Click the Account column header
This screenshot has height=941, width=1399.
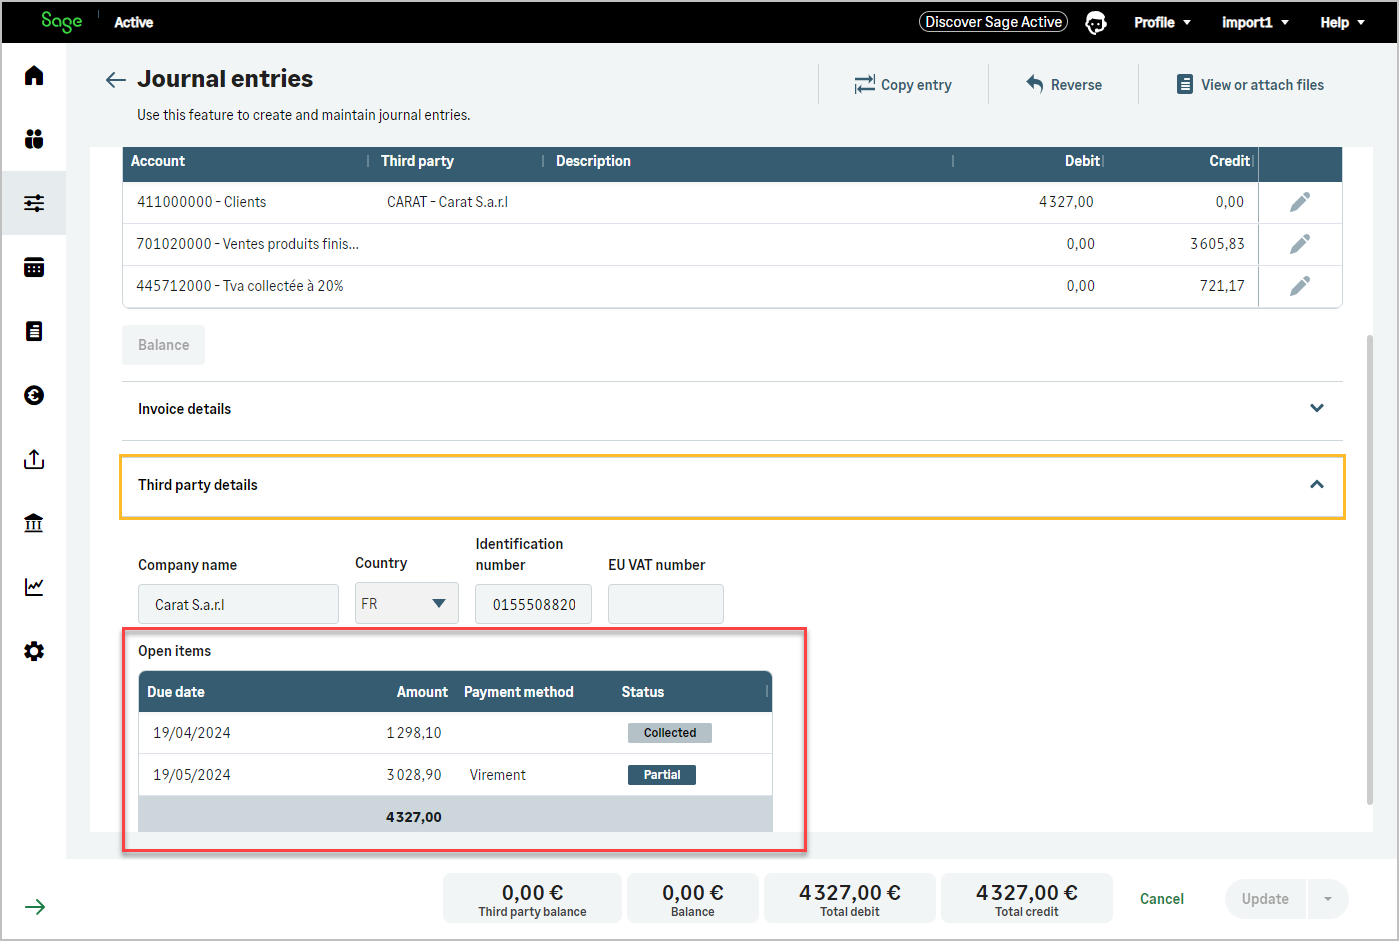click(158, 161)
